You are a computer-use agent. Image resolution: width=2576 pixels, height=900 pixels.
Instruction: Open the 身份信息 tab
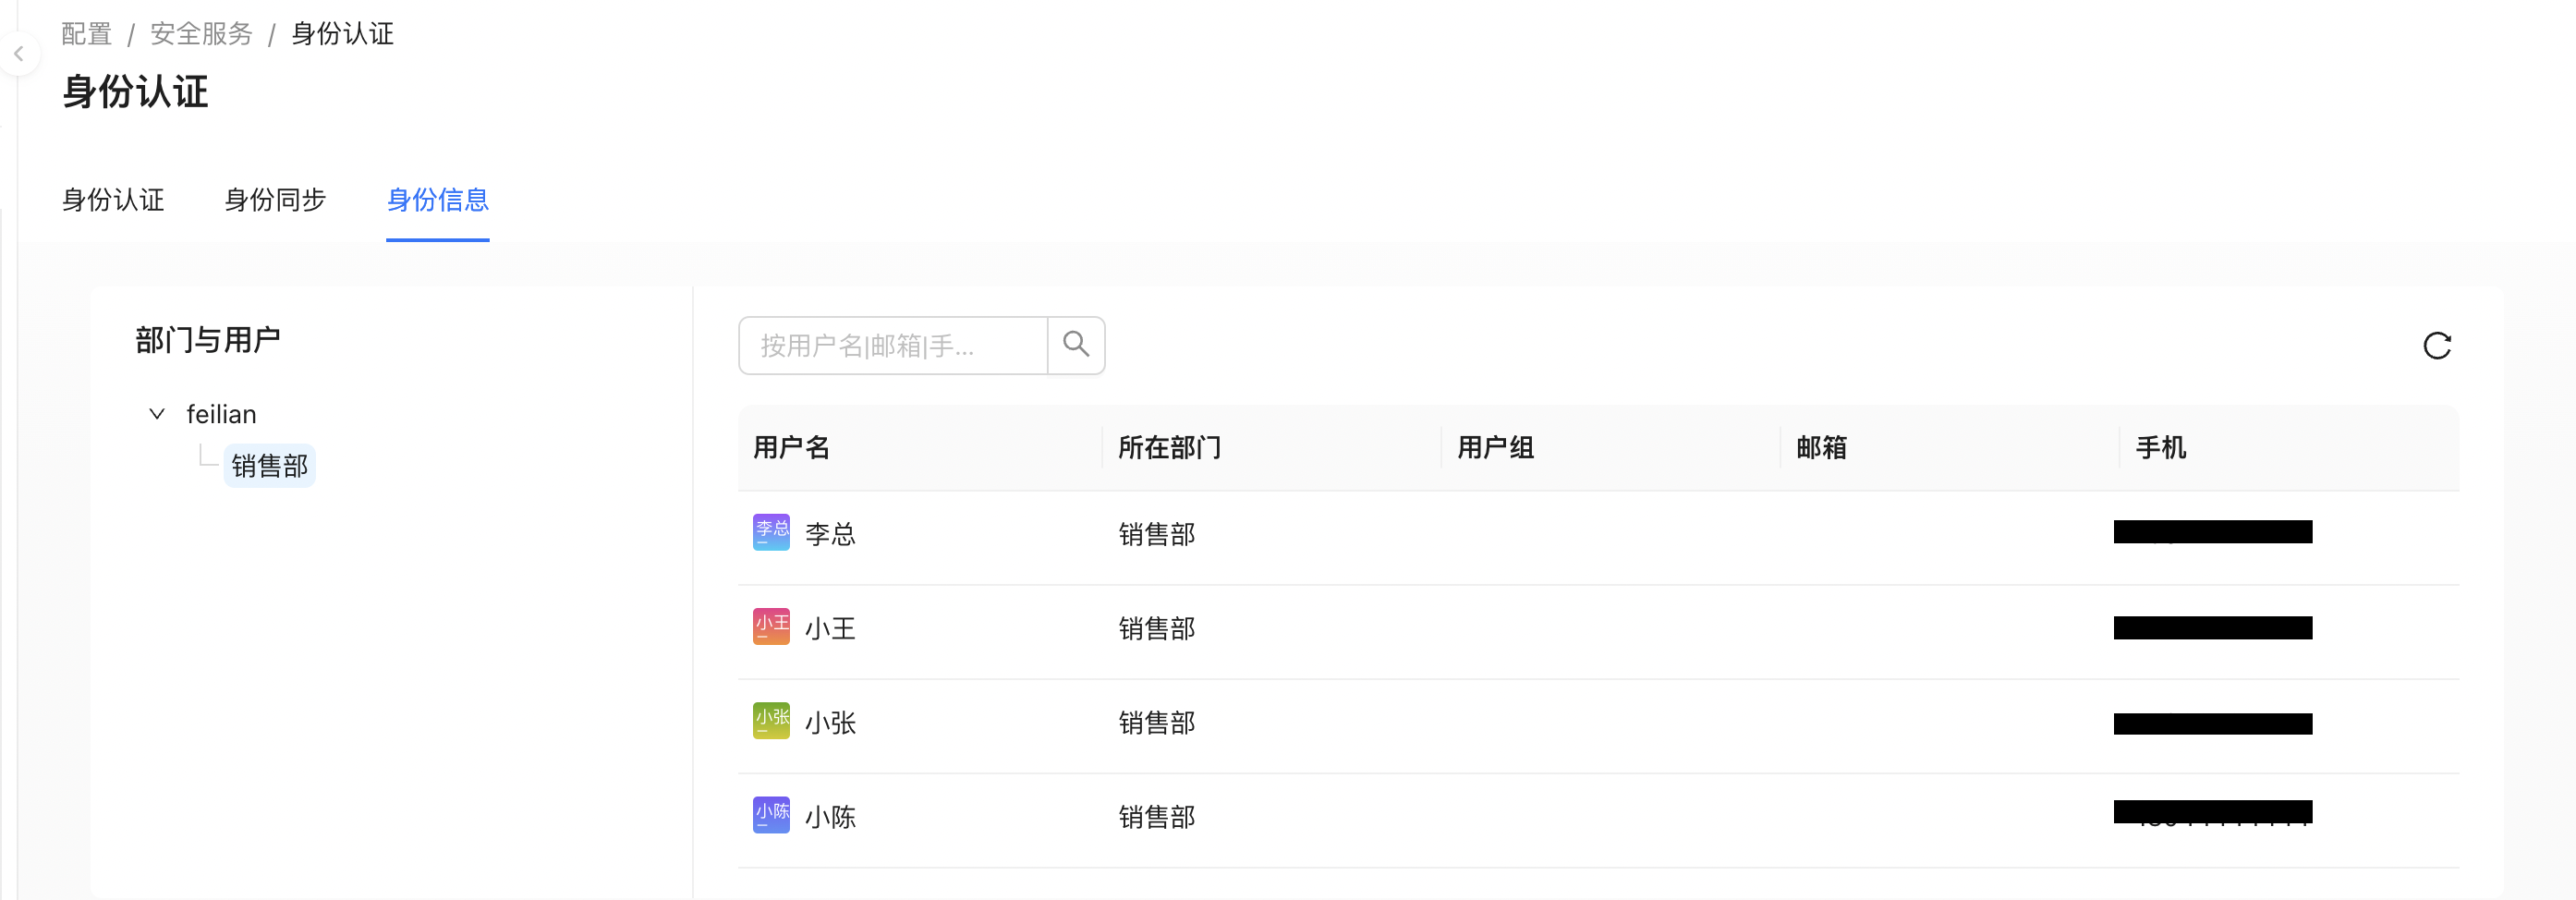pyautogui.click(x=438, y=200)
